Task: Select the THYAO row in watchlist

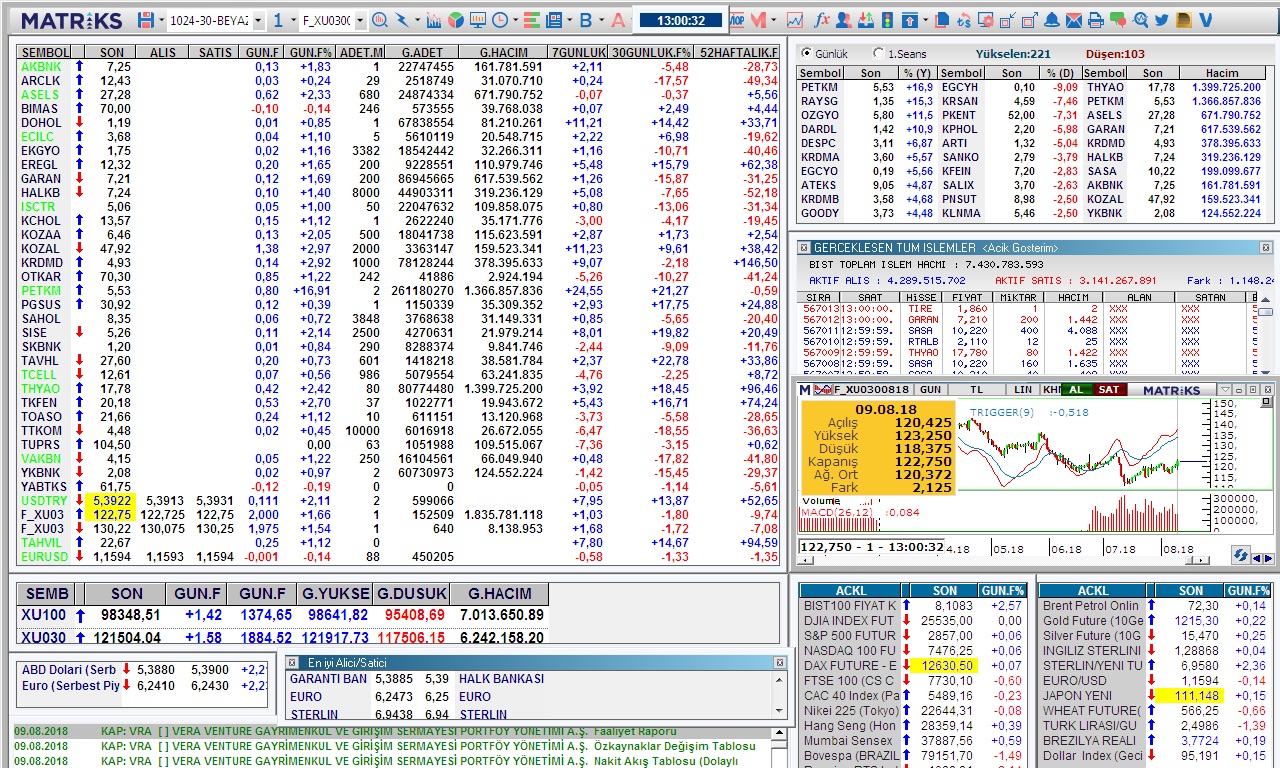Action: coord(399,388)
